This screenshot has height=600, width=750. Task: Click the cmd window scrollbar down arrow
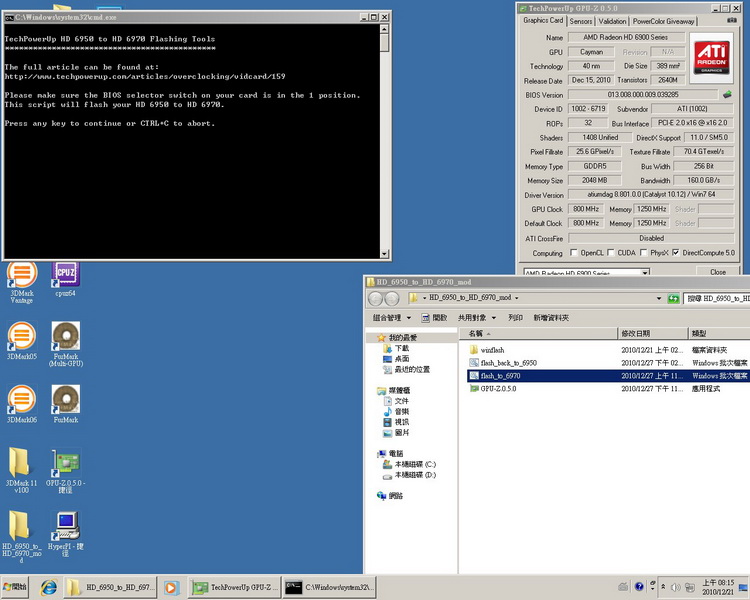(x=384, y=254)
